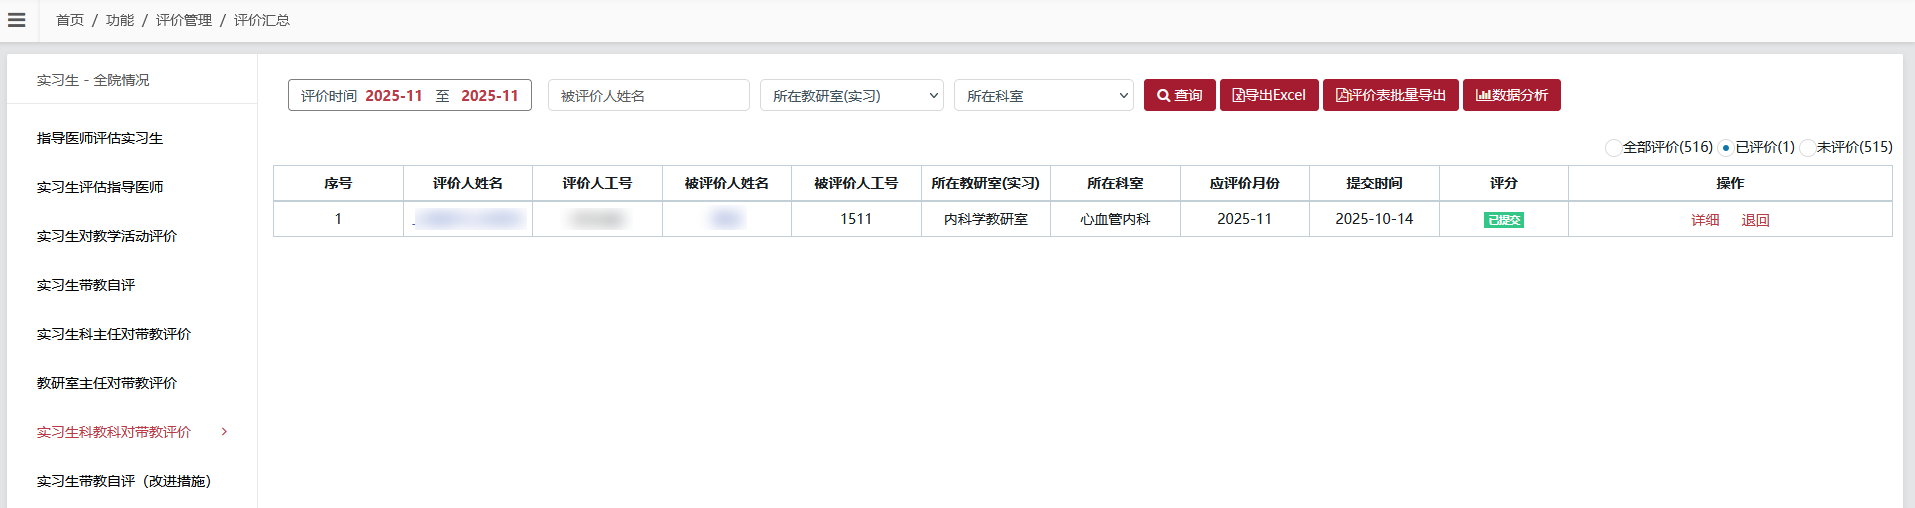
Task: Click 应评价月份 column header
Action: [x=1245, y=183]
